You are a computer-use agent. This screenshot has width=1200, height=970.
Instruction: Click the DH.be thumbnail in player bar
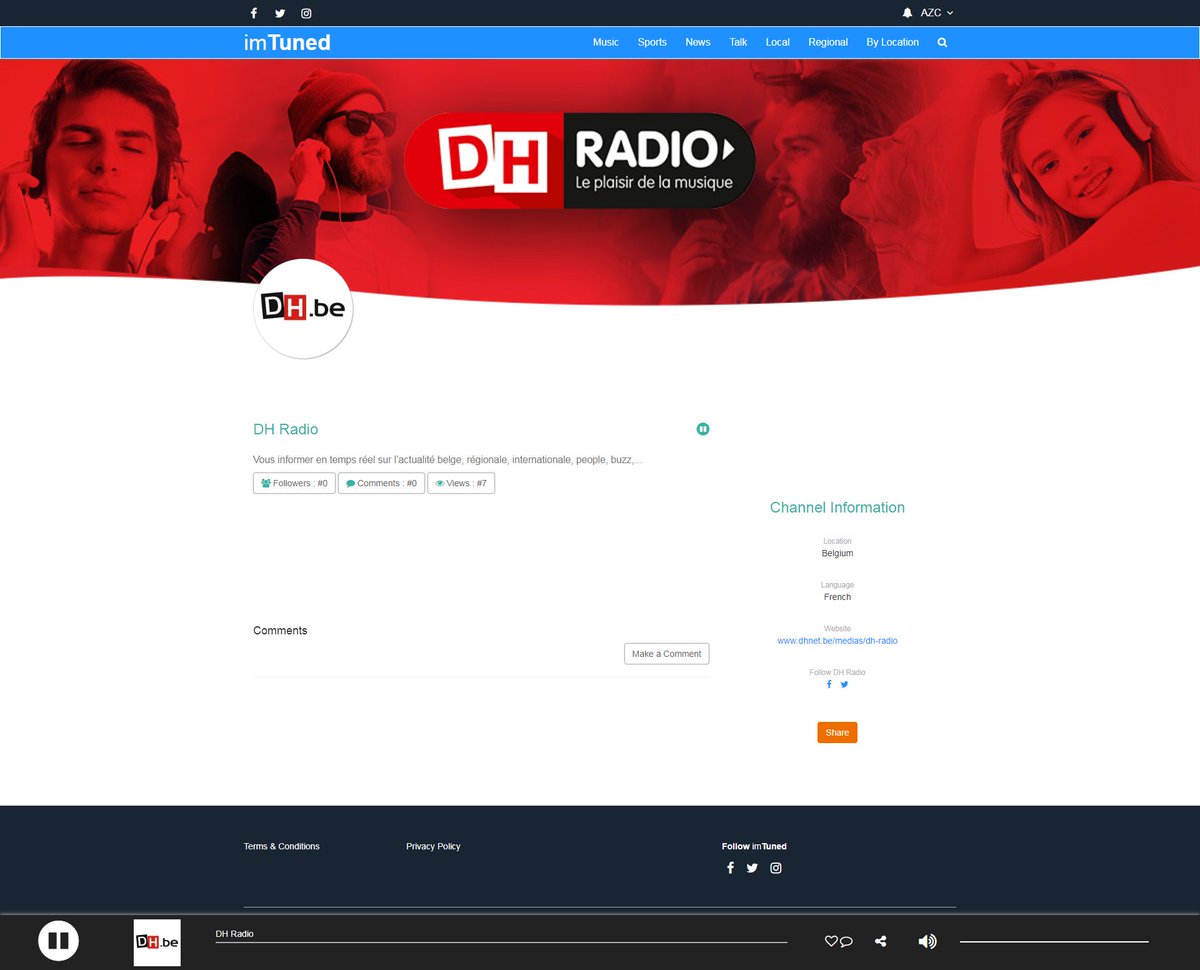point(157,943)
